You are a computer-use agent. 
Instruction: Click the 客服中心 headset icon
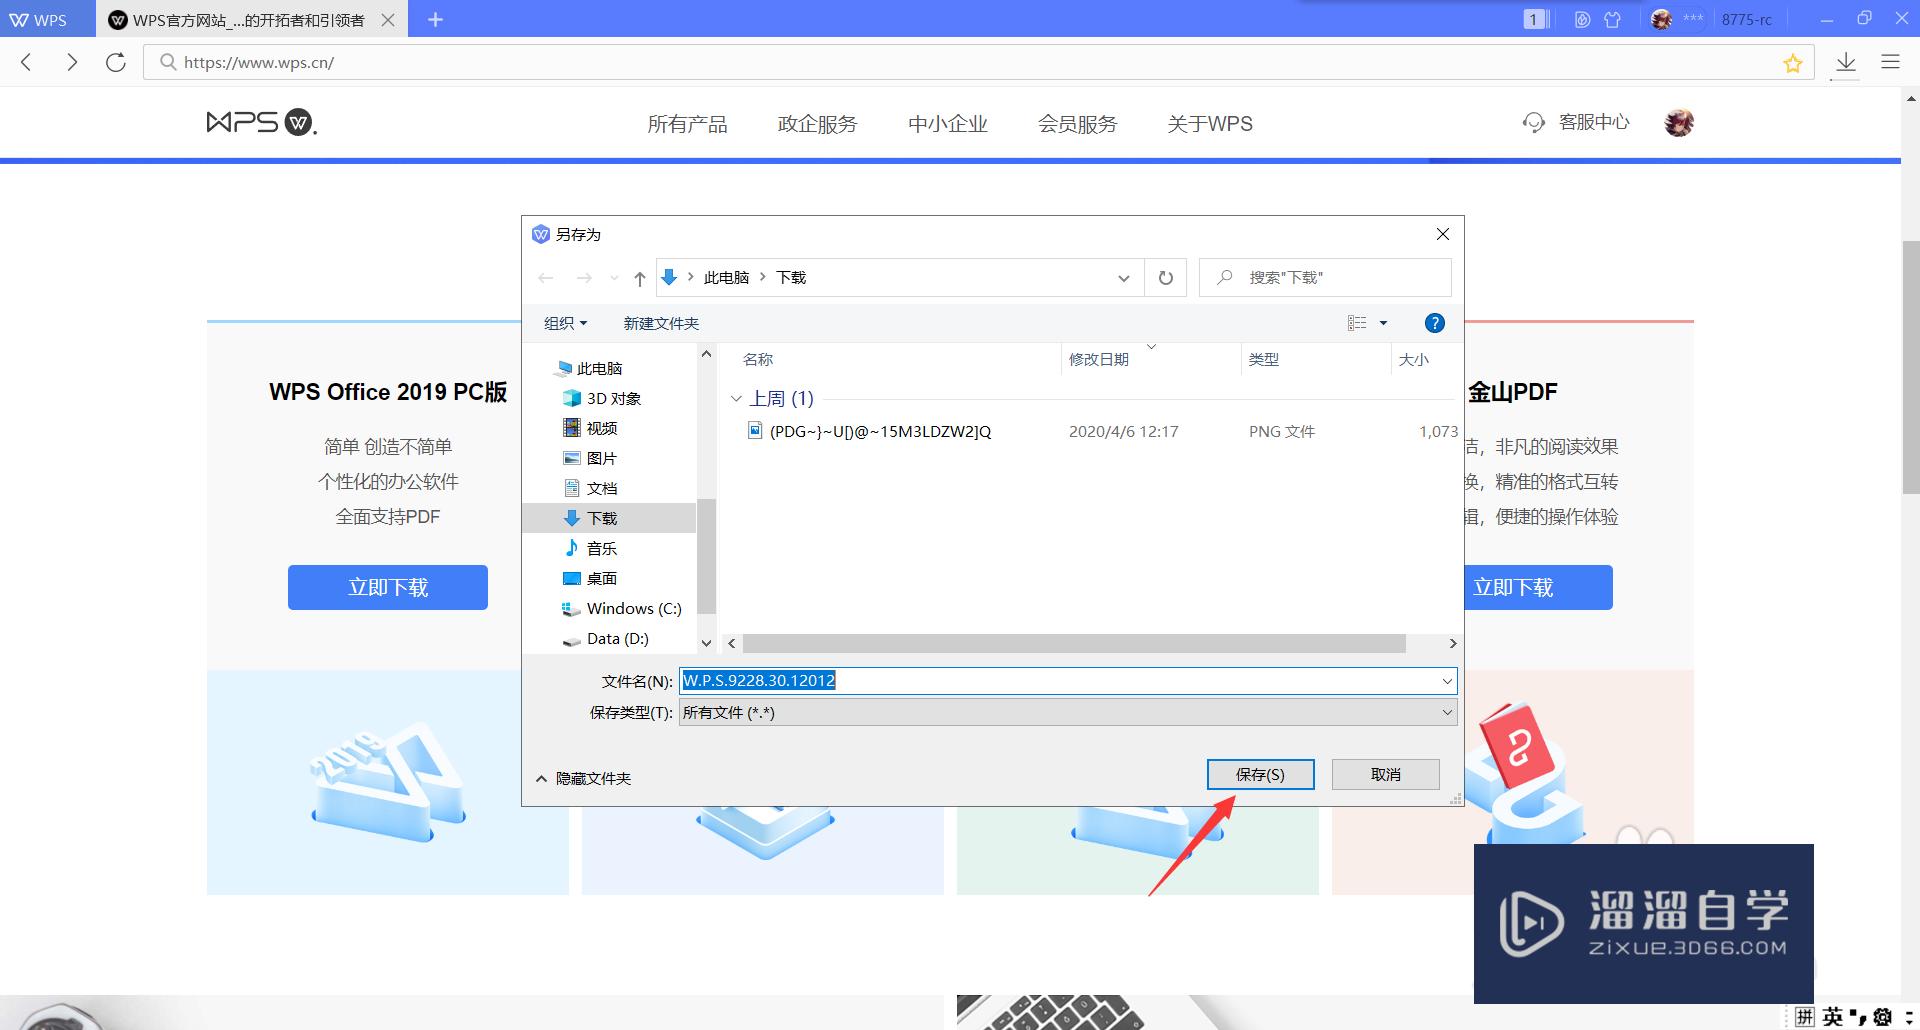click(x=1534, y=122)
